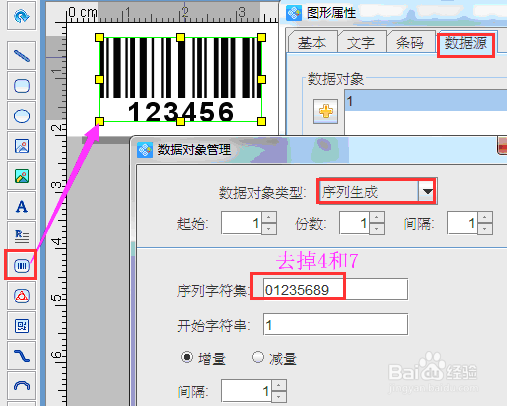Image resolution: width=507 pixels, height=406 pixels.
Task: Click the 图形属性 window app icon
Action: (x=294, y=13)
